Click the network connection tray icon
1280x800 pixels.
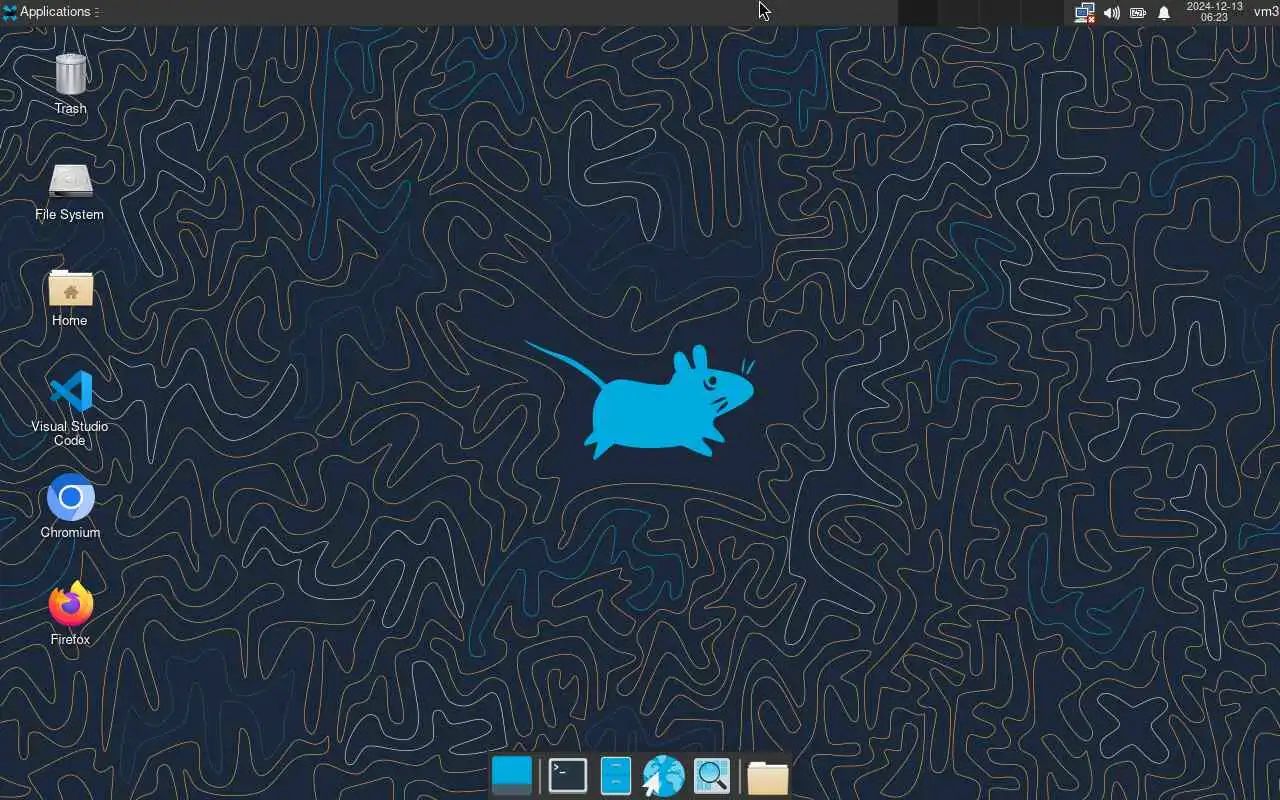click(1085, 13)
